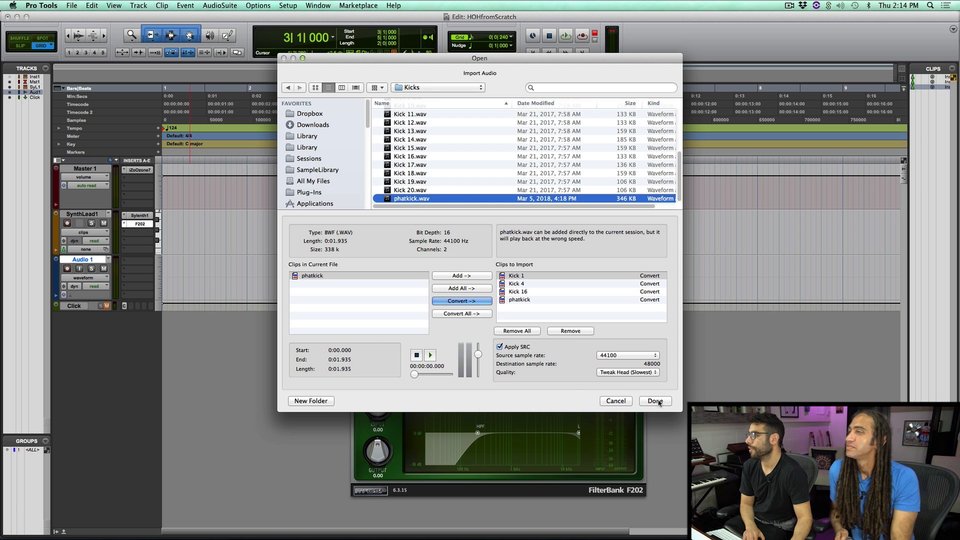
Task: Open Grid mode dropdown arrow
Action: 51,46
